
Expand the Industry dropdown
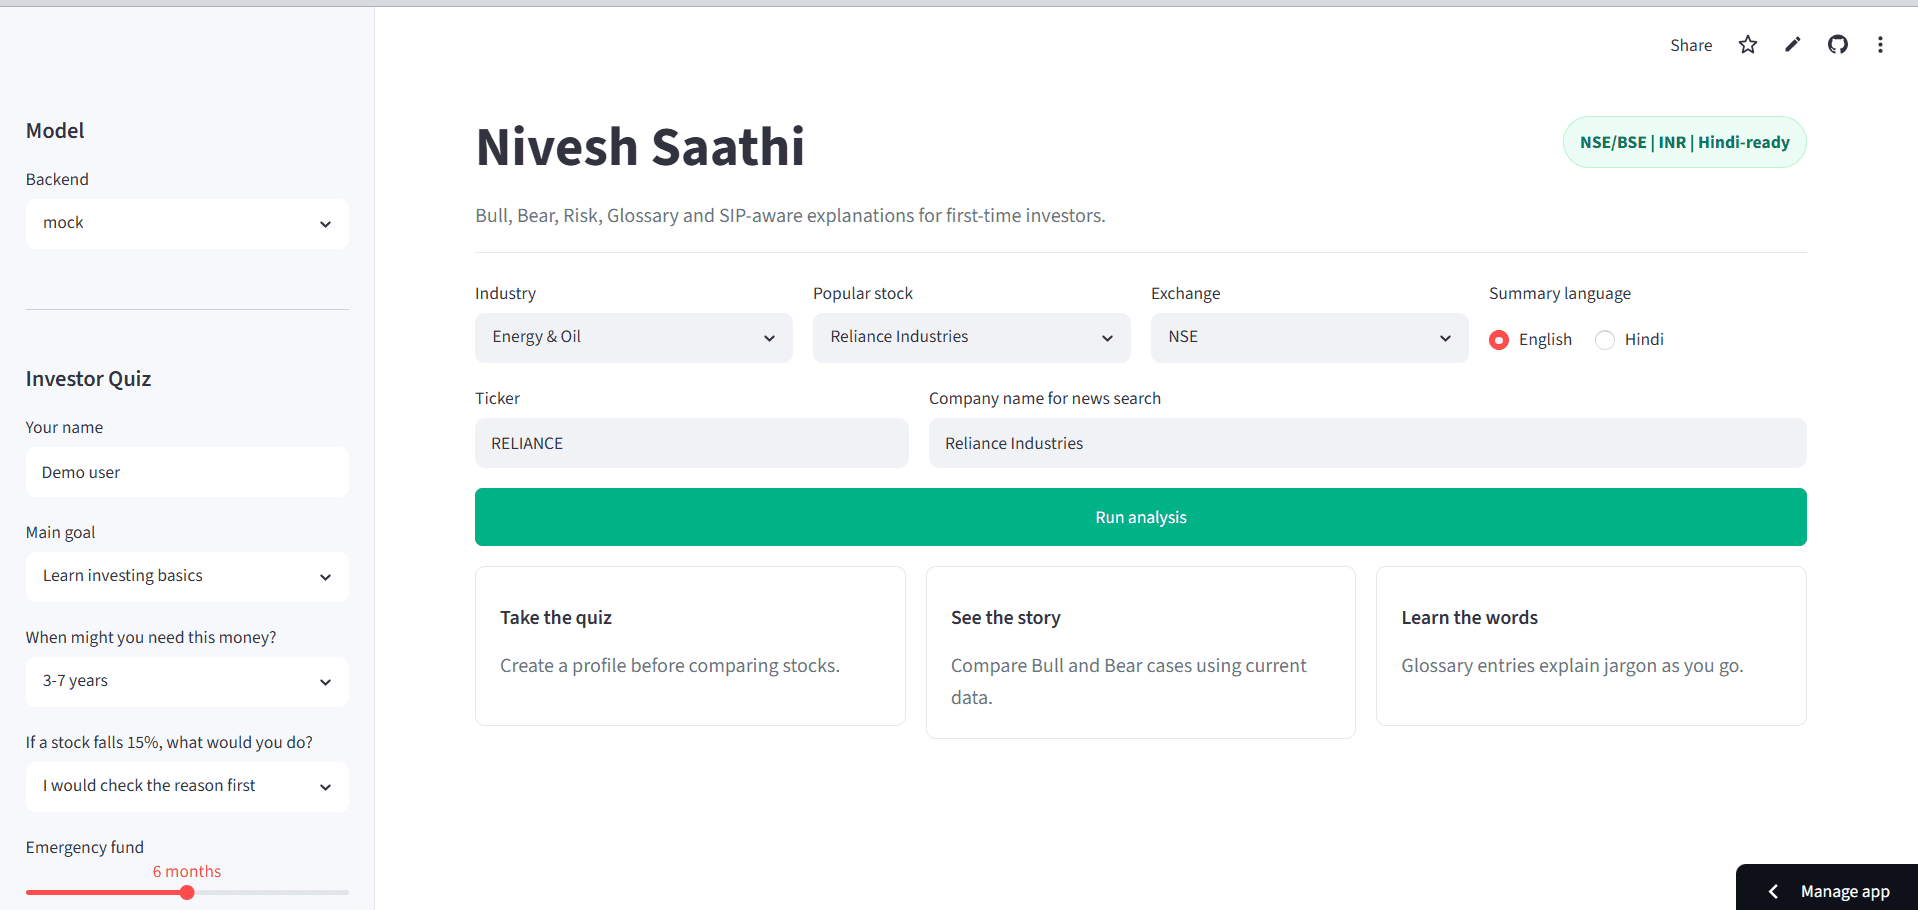633,337
